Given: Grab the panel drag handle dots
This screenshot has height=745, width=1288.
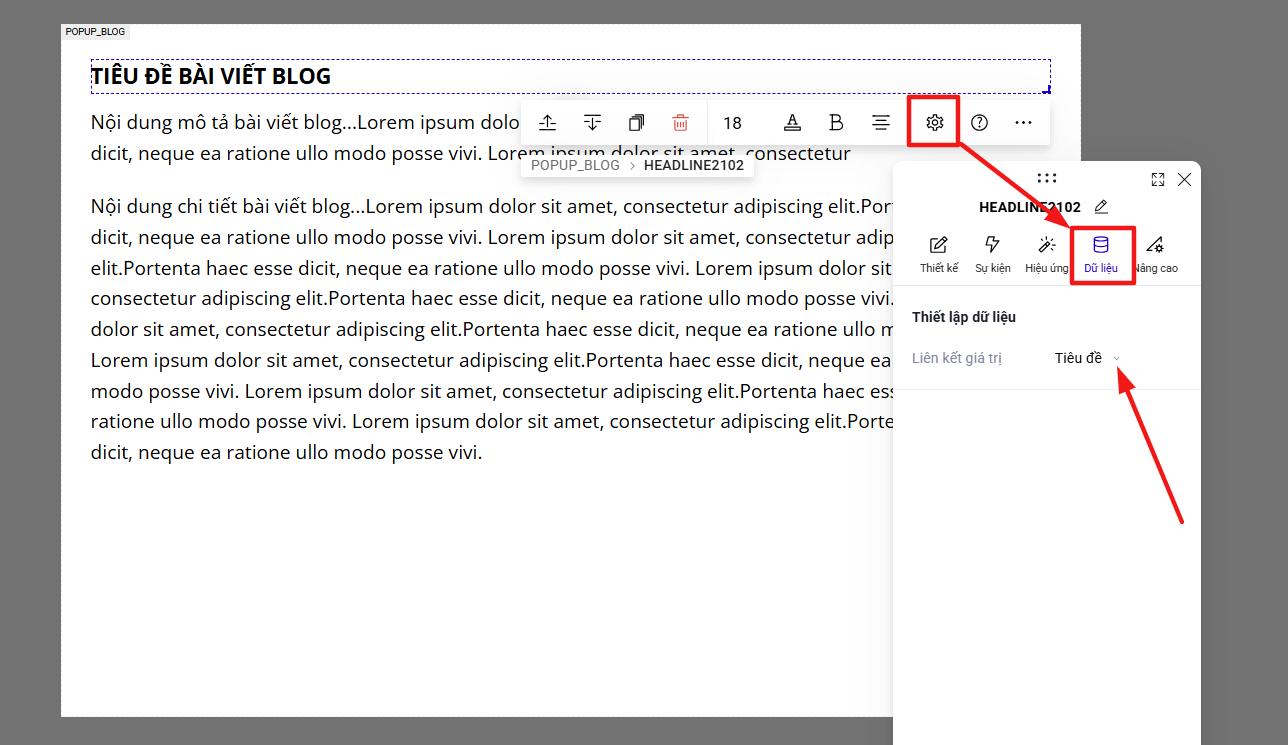Looking at the screenshot, I should [1047, 178].
